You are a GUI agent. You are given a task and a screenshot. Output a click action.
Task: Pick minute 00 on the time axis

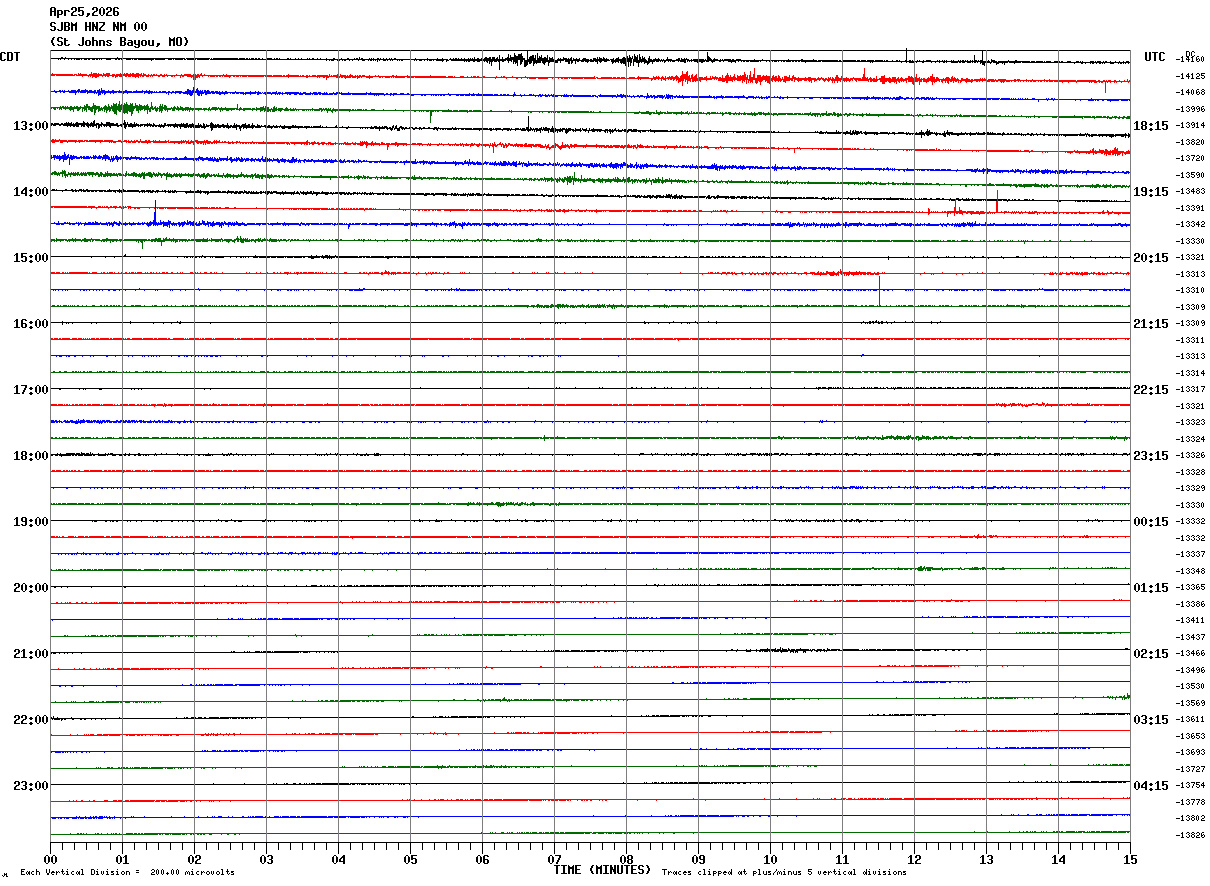50,860
